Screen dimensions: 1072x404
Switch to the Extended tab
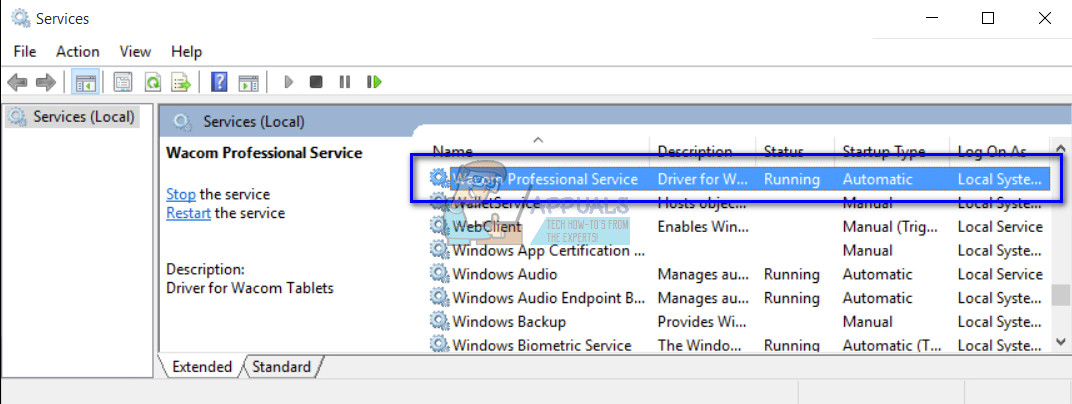202,367
